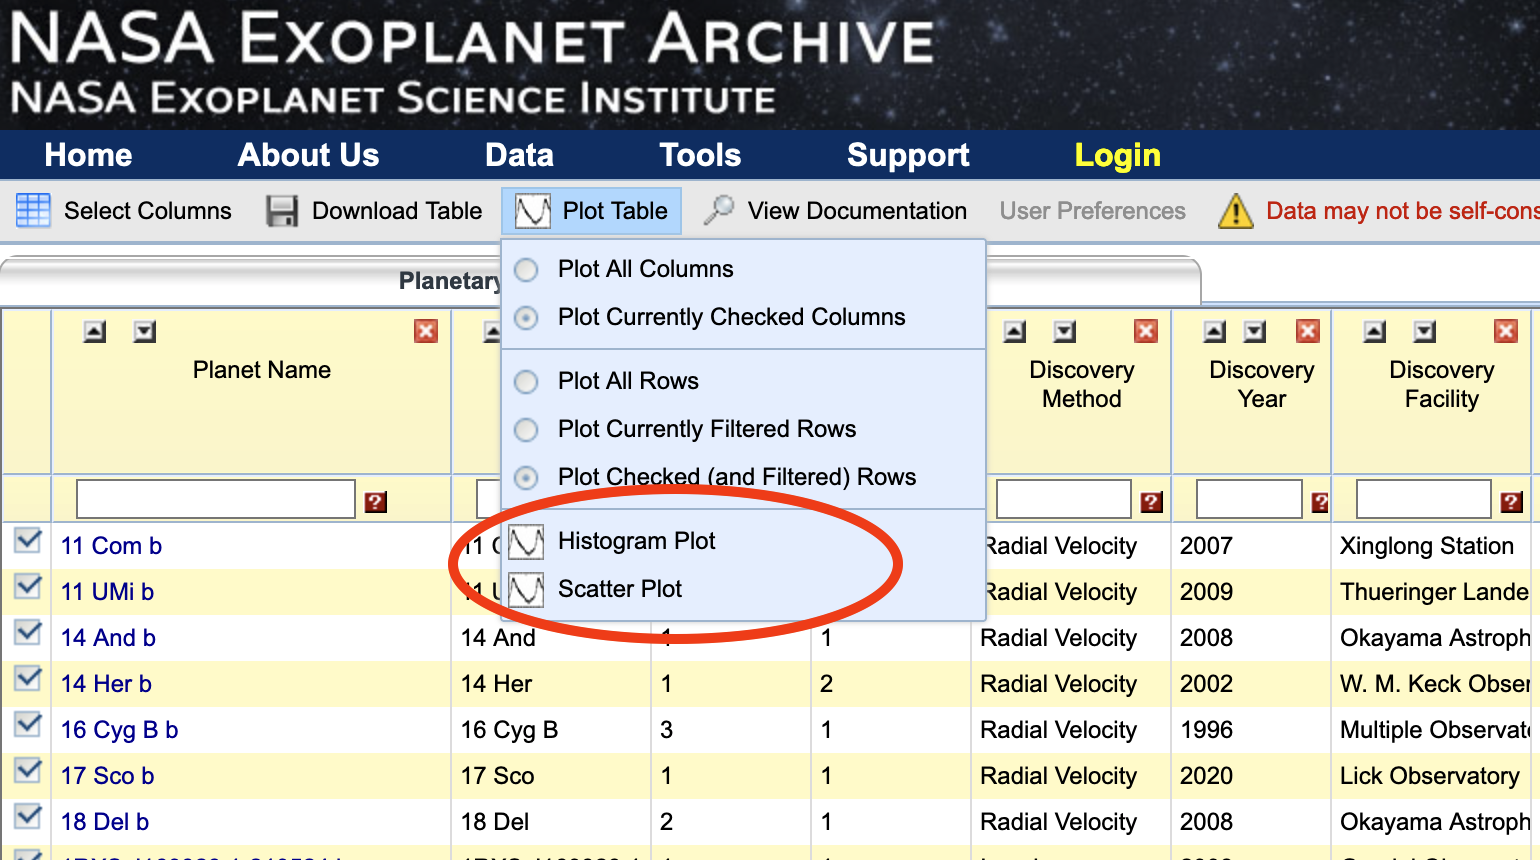This screenshot has height=860, width=1540.
Task: Open the 14 And b planet link
Action: click(x=108, y=638)
